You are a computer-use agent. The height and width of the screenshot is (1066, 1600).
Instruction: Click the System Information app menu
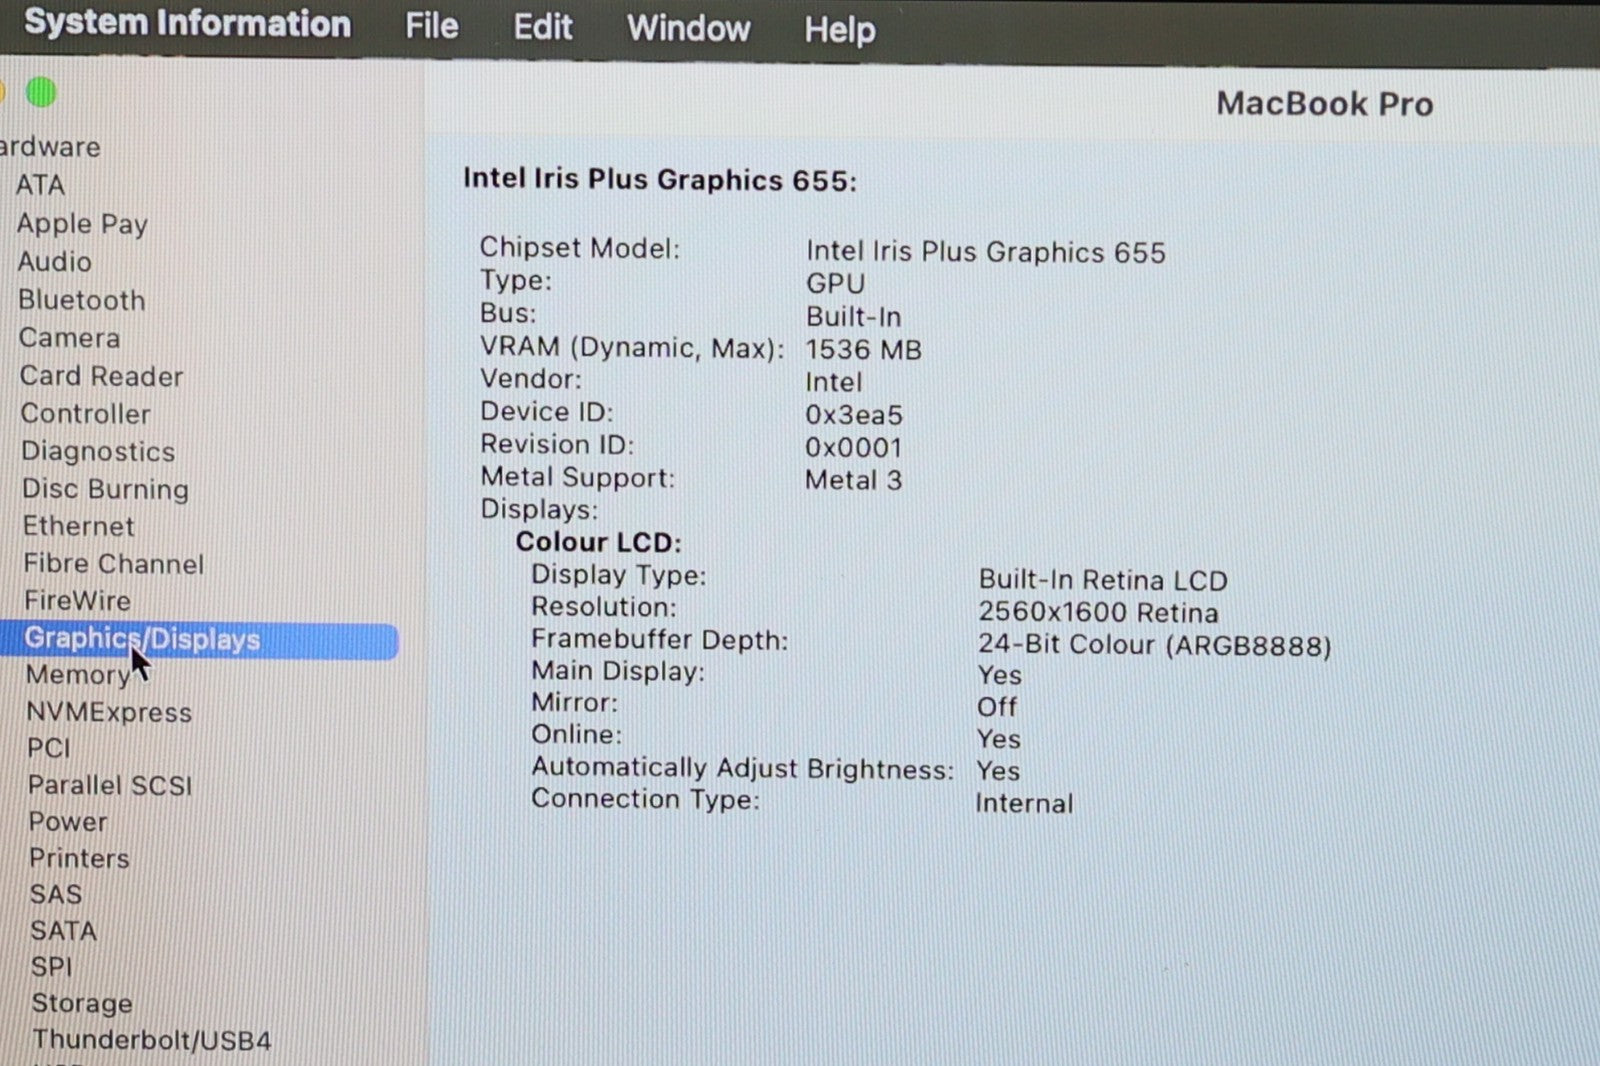187,23
